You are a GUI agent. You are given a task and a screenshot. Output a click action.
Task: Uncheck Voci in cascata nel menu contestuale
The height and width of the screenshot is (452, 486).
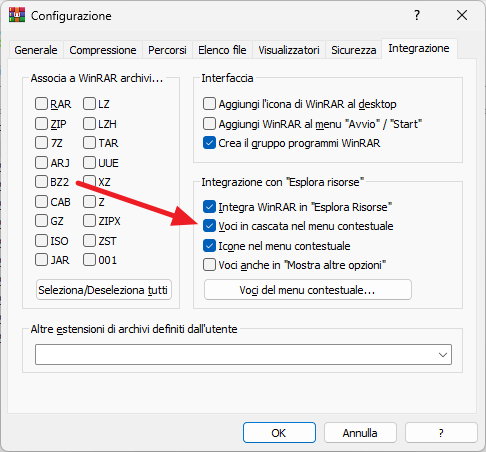(x=209, y=226)
